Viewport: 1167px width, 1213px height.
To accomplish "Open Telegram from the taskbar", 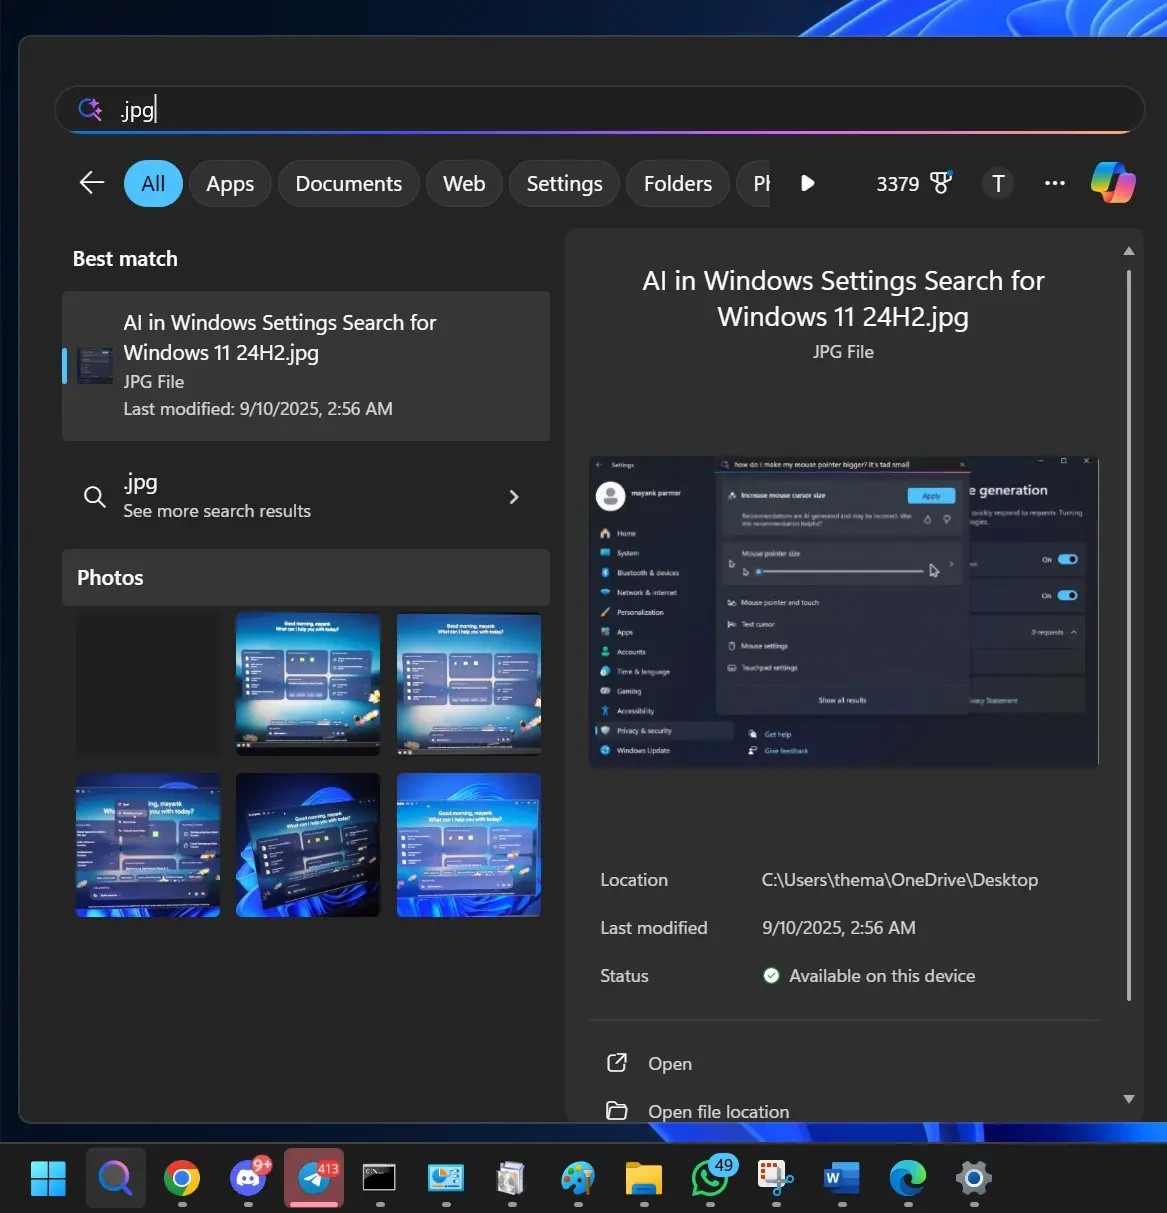I will coord(314,1178).
